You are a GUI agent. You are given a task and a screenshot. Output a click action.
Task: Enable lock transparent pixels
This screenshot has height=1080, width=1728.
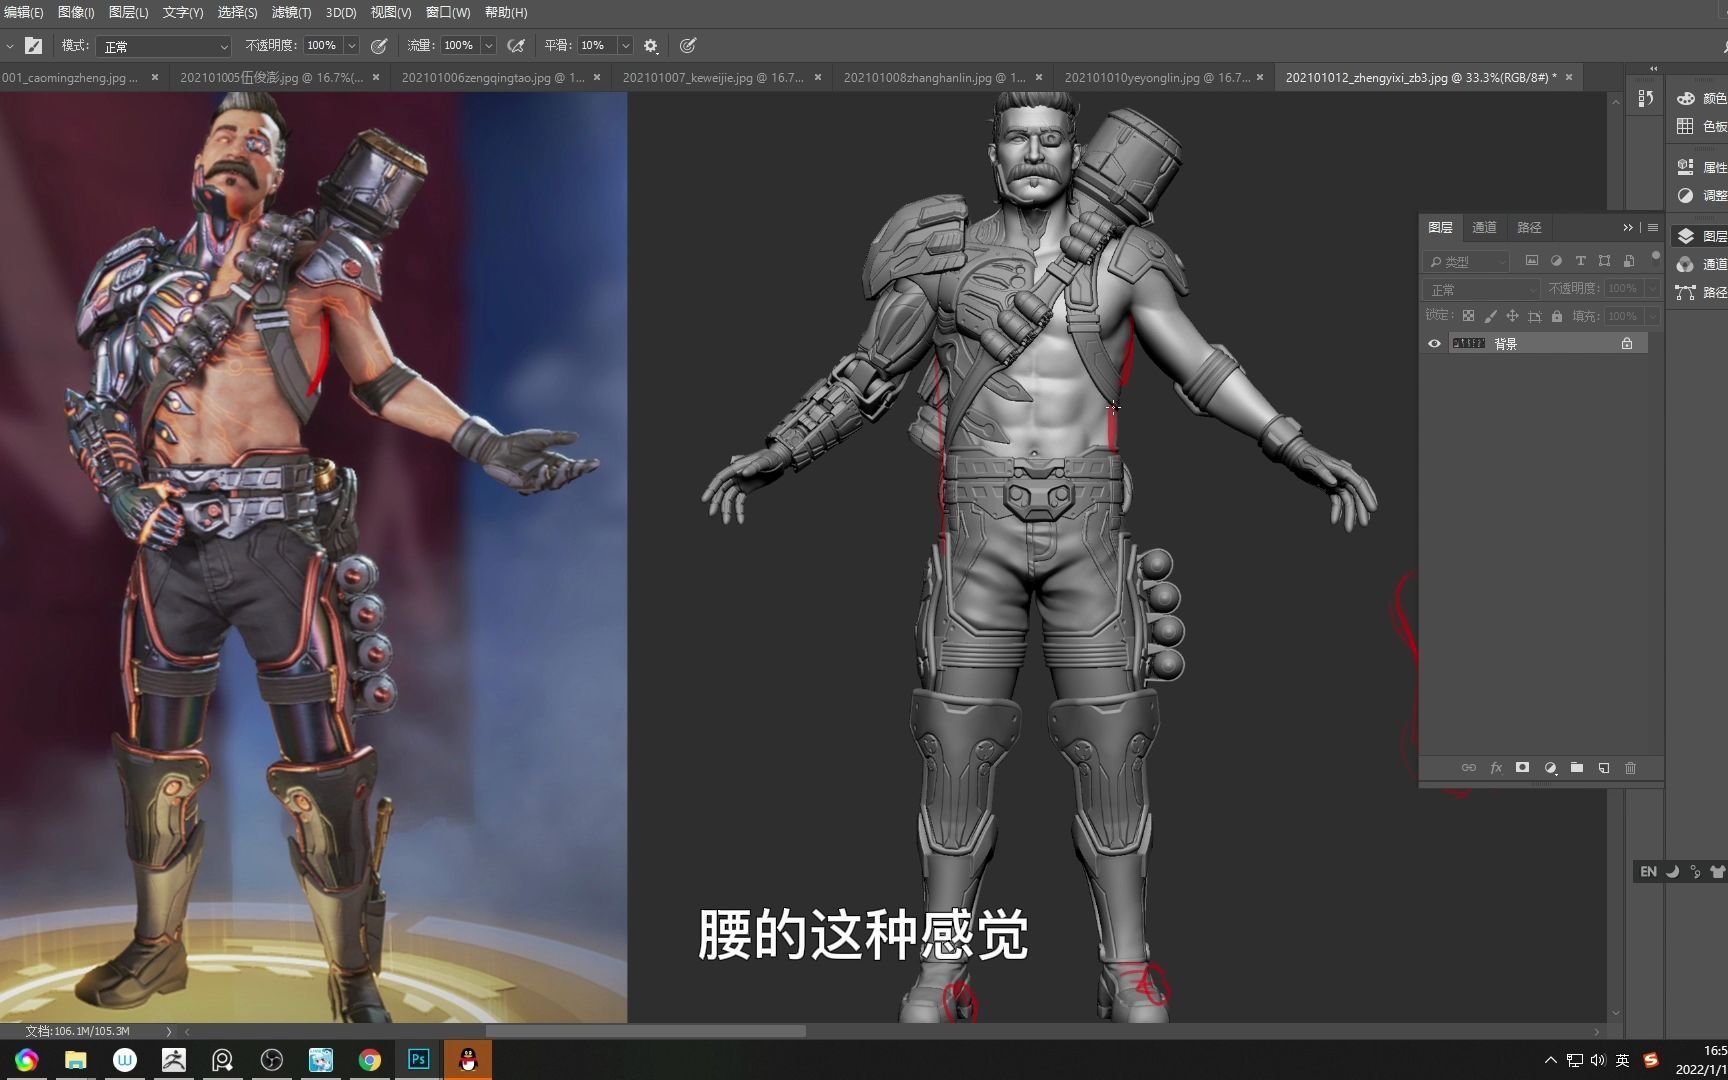1468,315
